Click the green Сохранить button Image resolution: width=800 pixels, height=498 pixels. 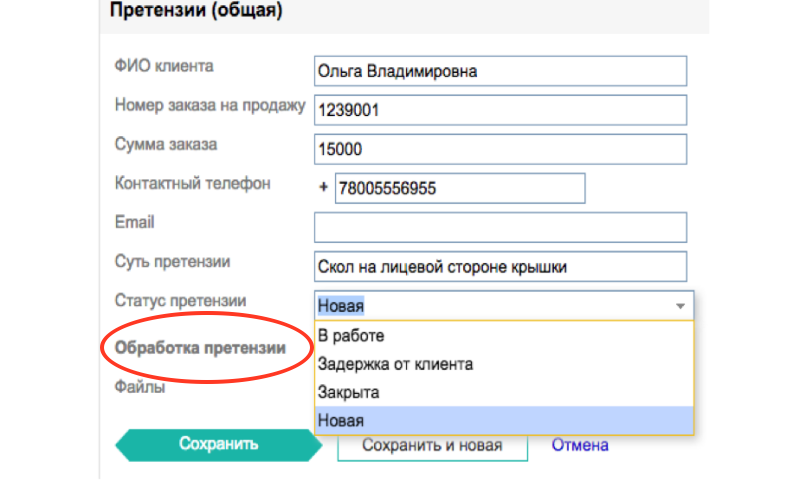click(219, 445)
